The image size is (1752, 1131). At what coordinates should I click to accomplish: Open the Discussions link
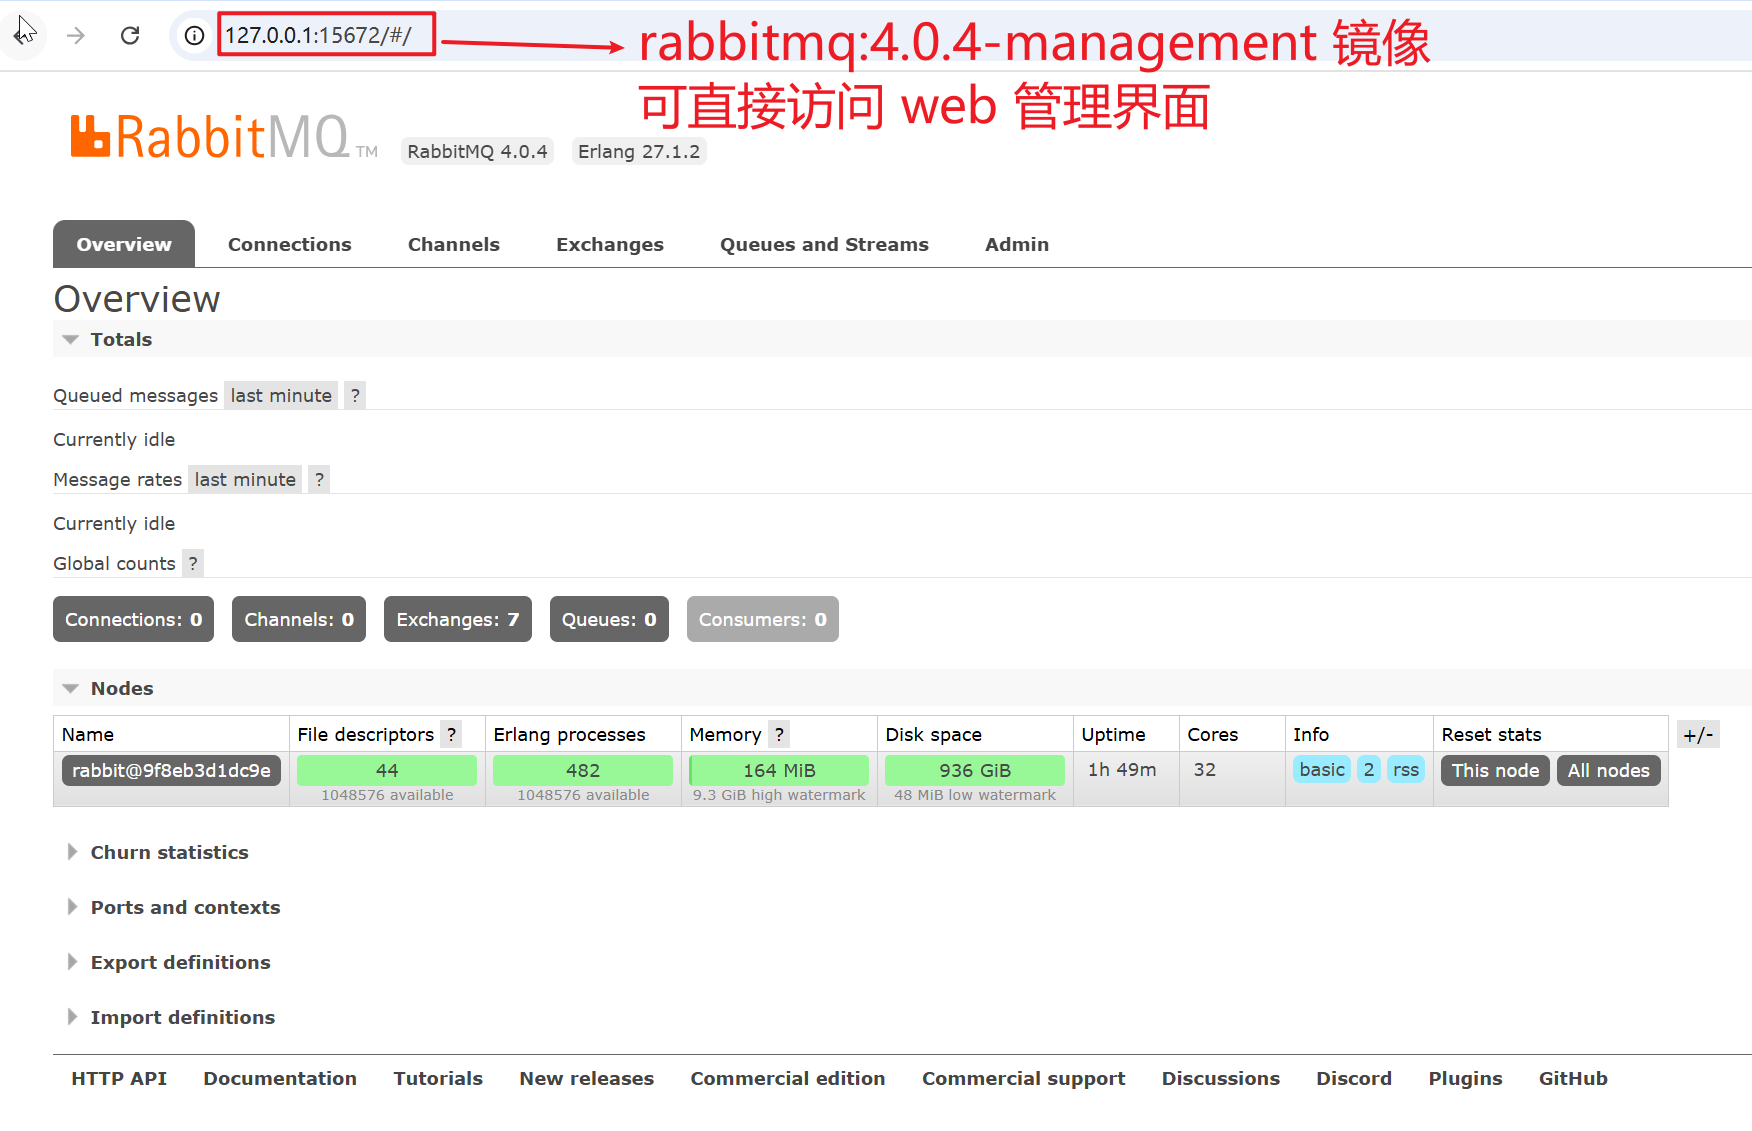(1221, 1078)
